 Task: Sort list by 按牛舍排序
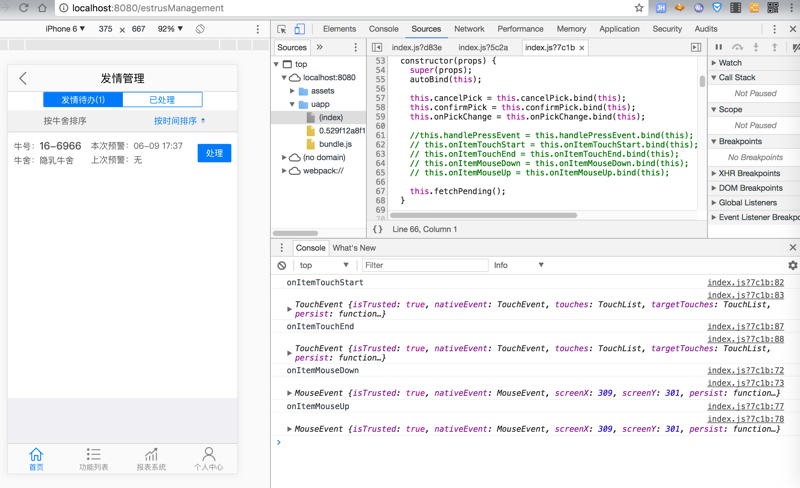click(x=64, y=121)
